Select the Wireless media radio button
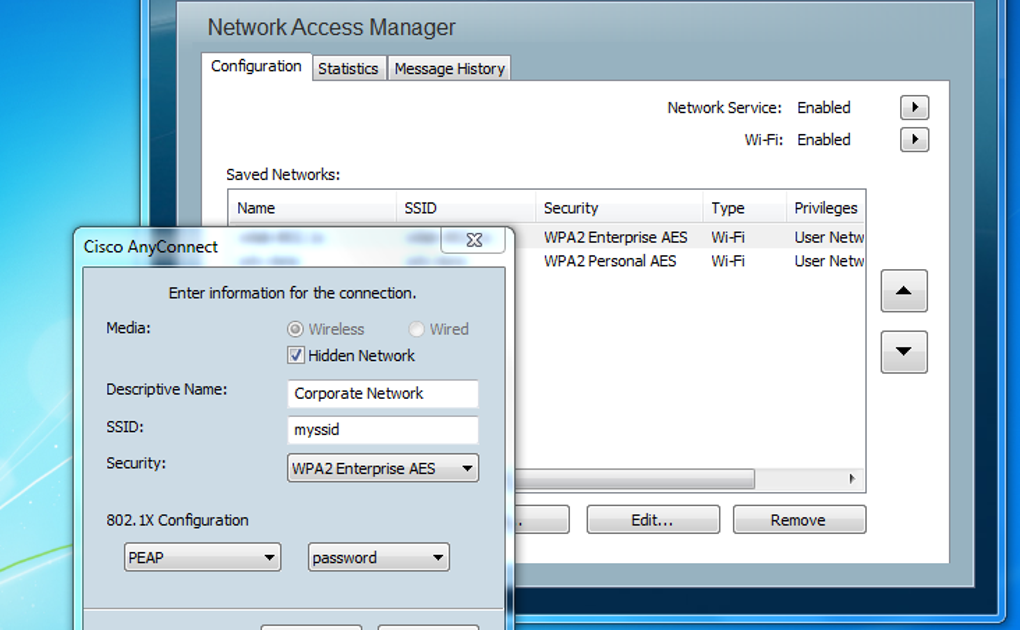The width and height of the screenshot is (1020, 630). tap(295, 329)
